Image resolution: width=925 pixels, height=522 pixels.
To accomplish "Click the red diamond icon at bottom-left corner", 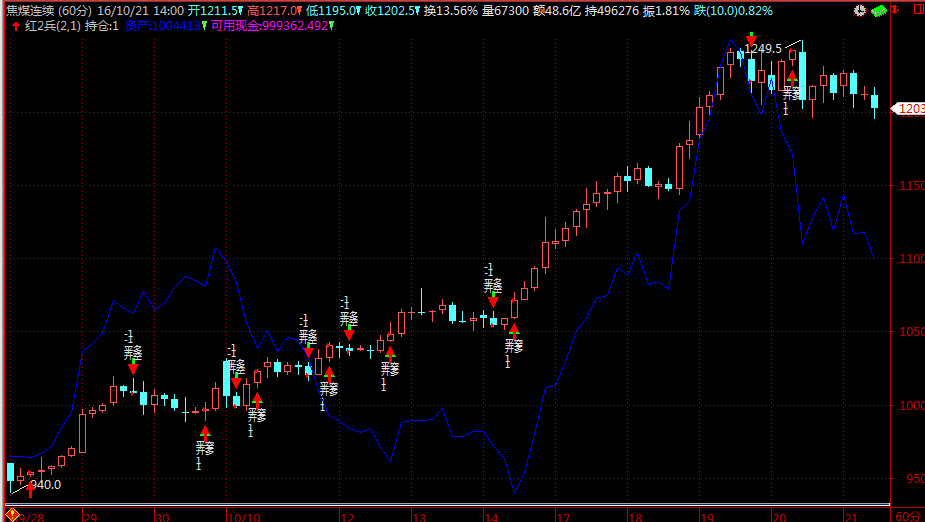I will click(12, 515).
